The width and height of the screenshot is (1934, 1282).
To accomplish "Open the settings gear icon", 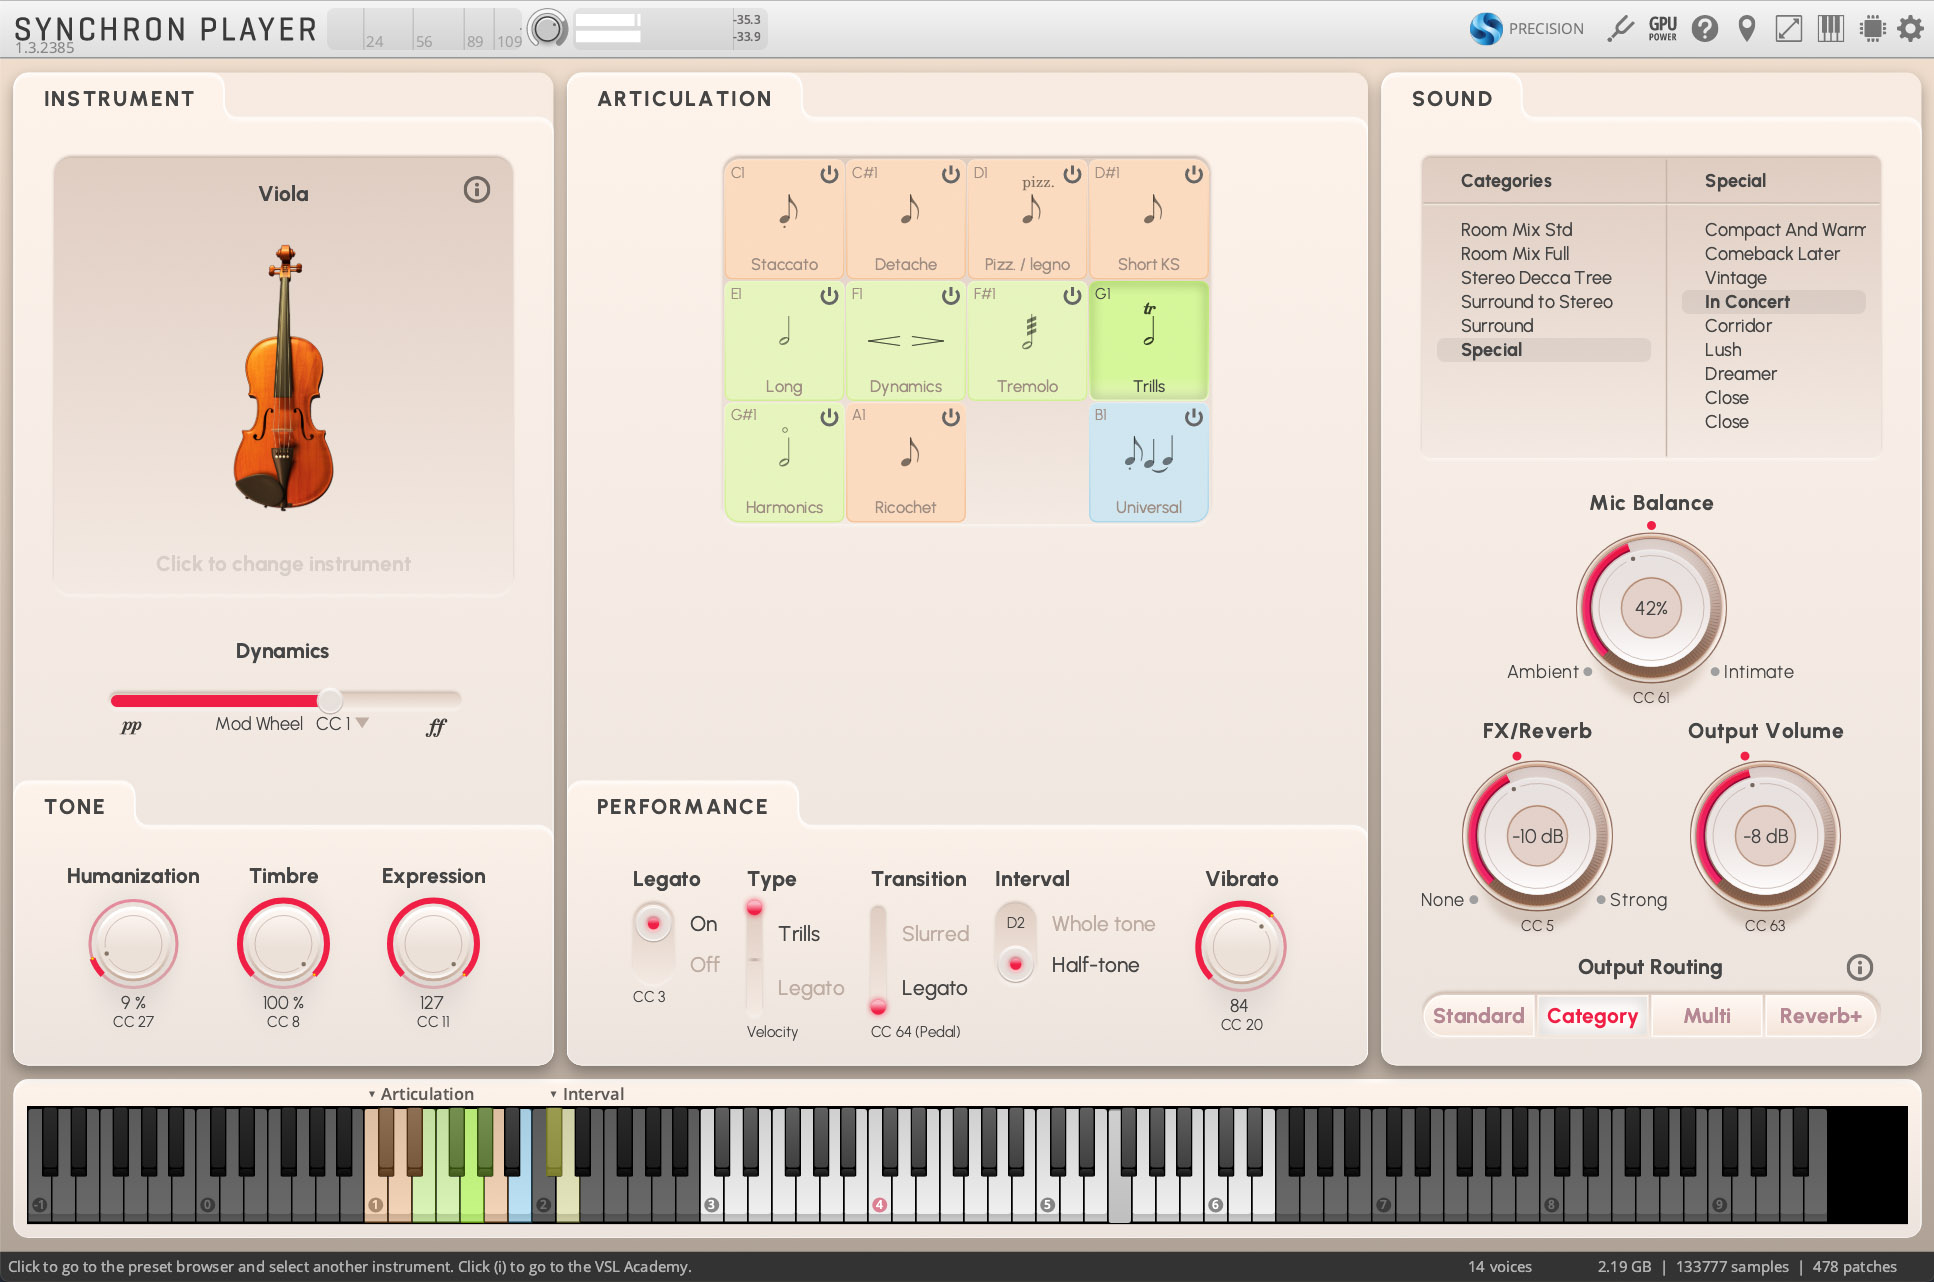I will (1911, 28).
